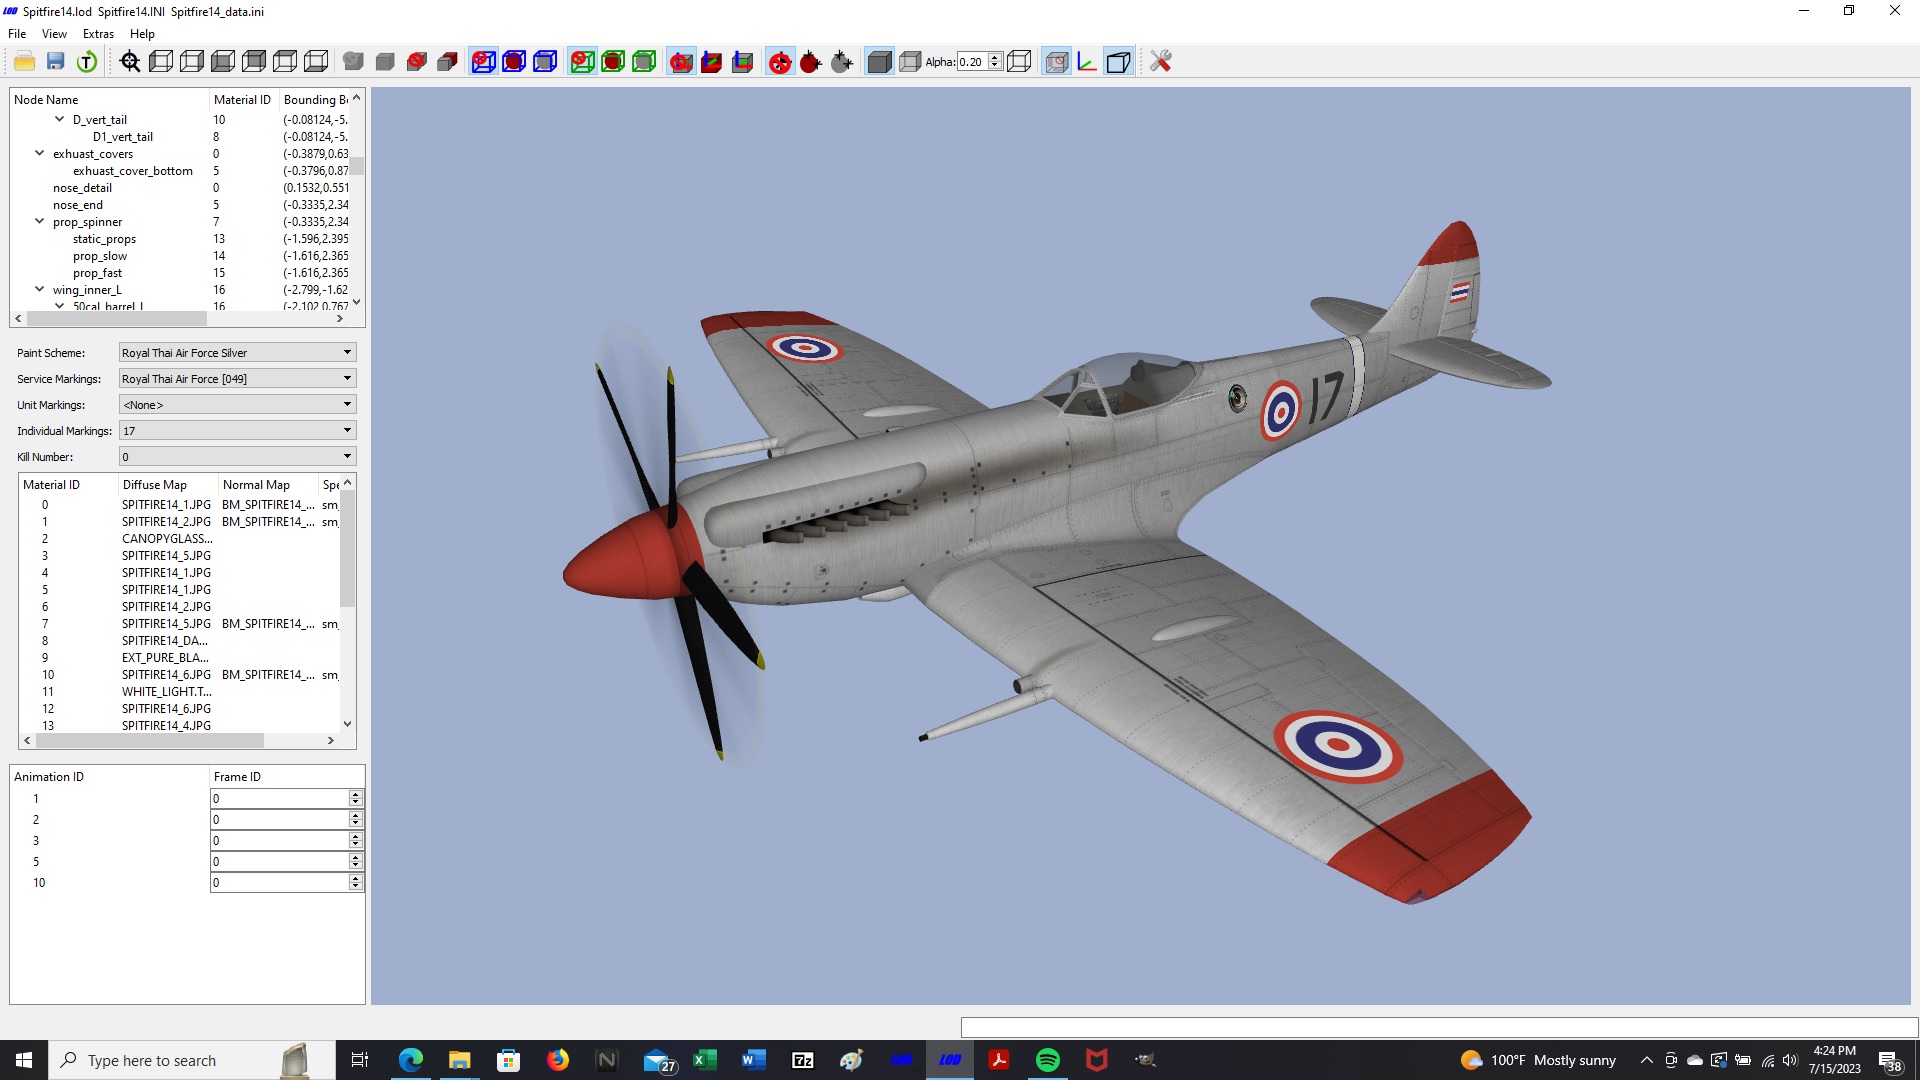Open Spotify from the taskbar
Screen dimensions: 1920x1080
(1047, 1060)
